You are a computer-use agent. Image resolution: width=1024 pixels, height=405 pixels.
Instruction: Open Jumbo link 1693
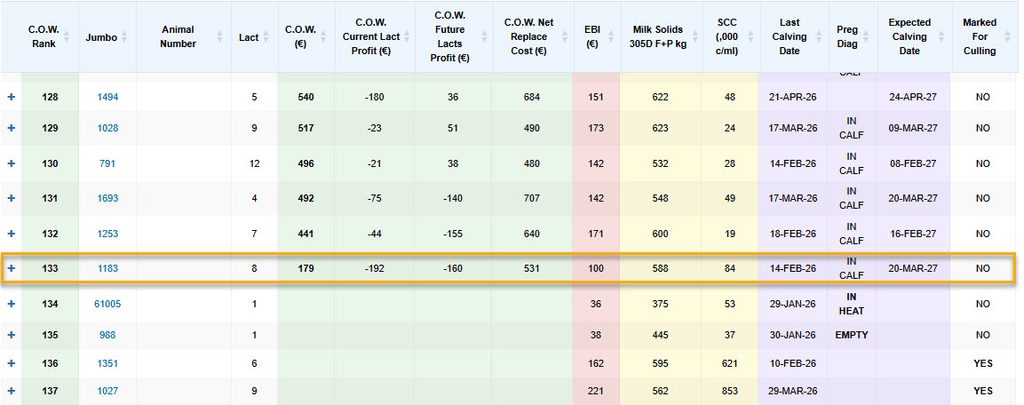coord(108,198)
